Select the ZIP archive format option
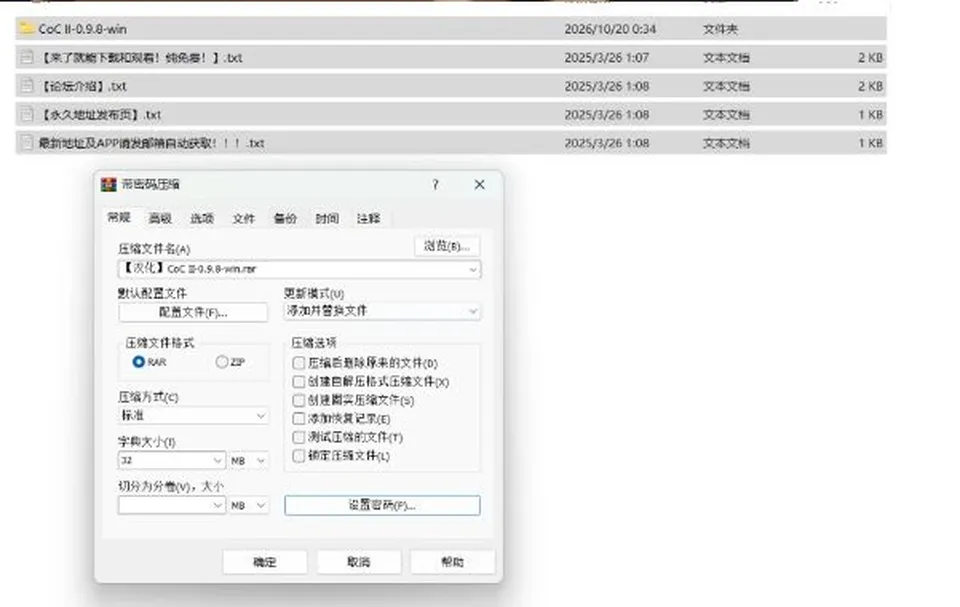Viewport: 960px width, 607px height. pos(222,362)
